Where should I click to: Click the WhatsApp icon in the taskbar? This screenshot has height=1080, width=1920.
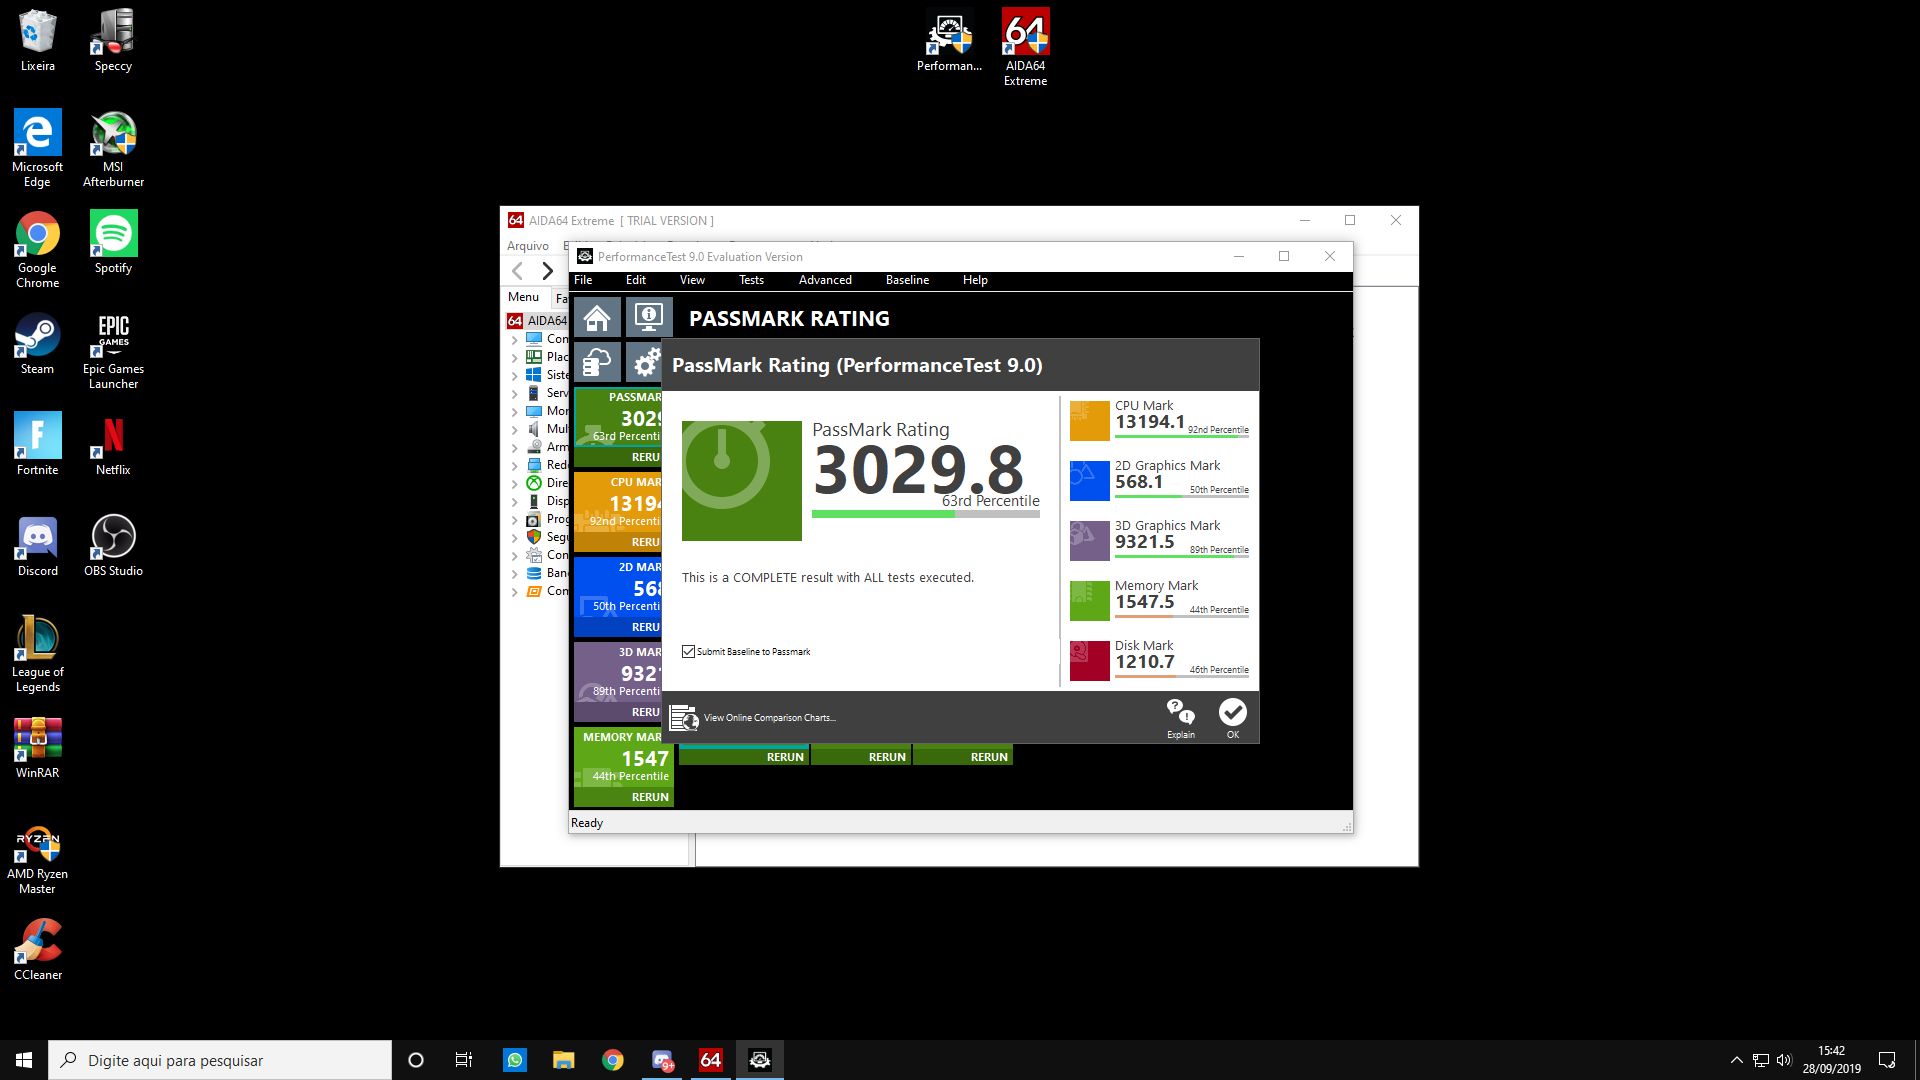[515, 1060]
